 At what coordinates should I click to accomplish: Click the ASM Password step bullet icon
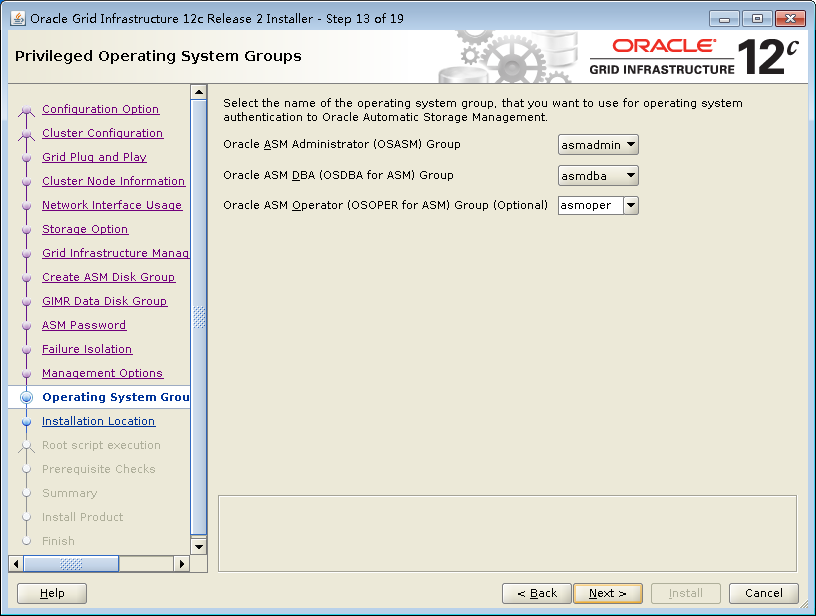(x=27, y=326)
